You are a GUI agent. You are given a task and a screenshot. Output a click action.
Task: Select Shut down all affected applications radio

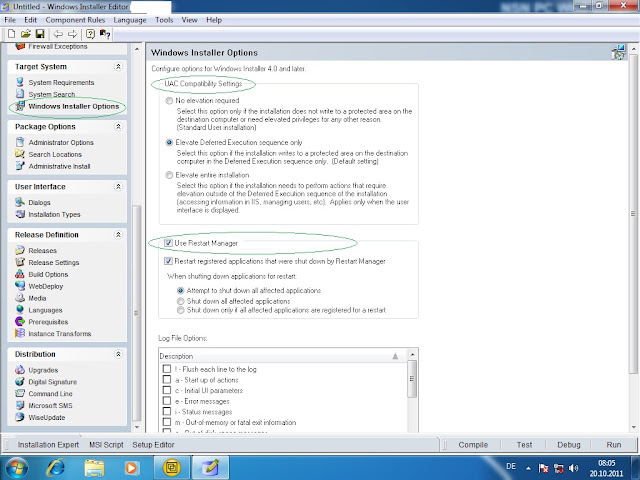[180, 301]
